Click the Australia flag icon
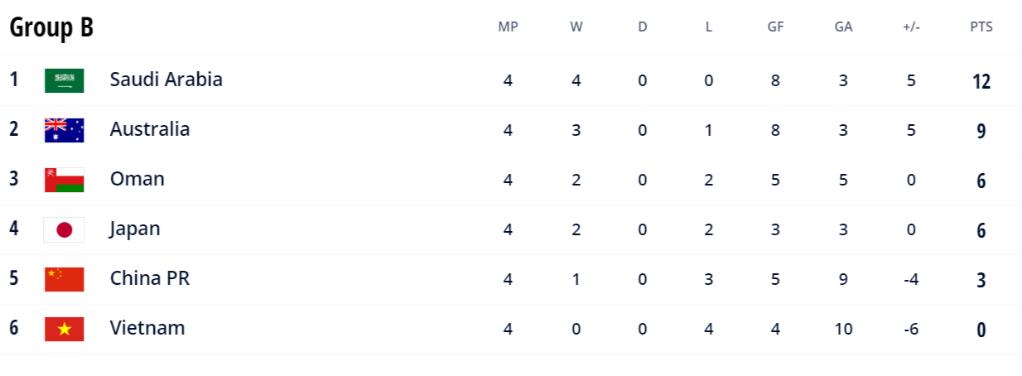Viewport: 1022px width, 376px height. point(64,130)
